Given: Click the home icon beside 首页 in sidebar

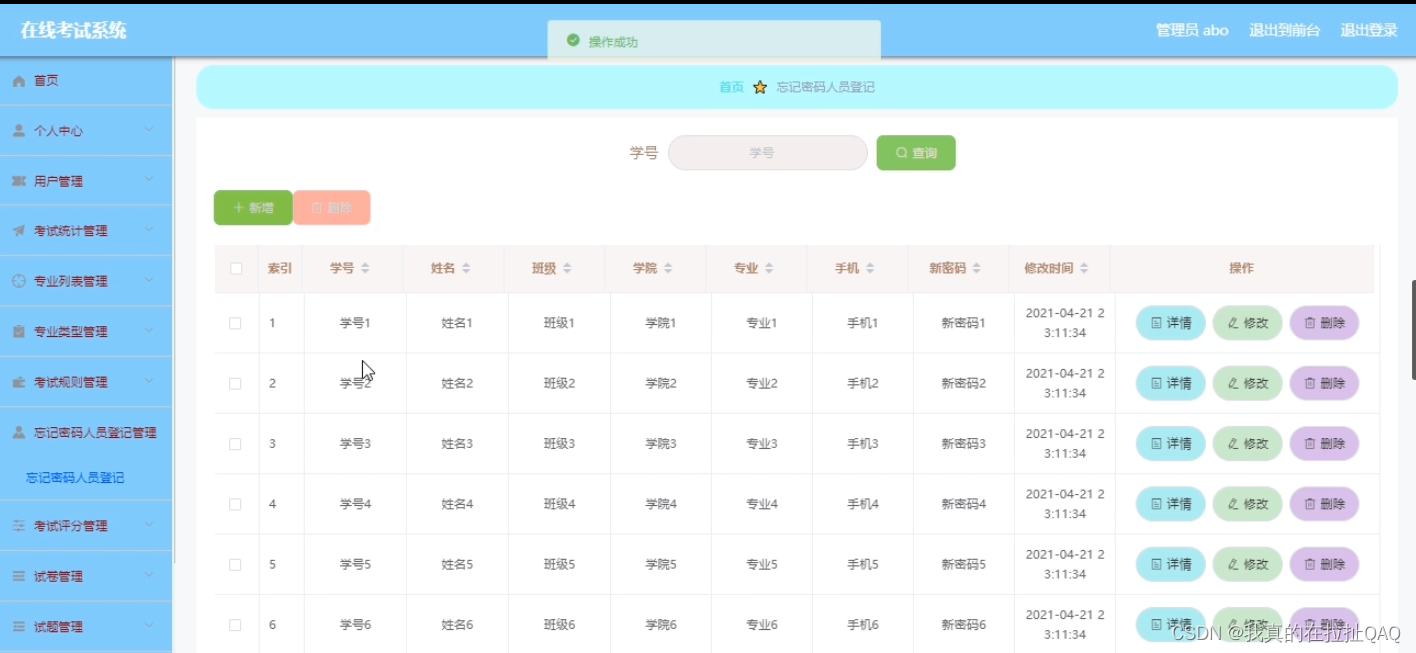Looking at the screenshot, I should pyautogui.click(x=18, y=81).
